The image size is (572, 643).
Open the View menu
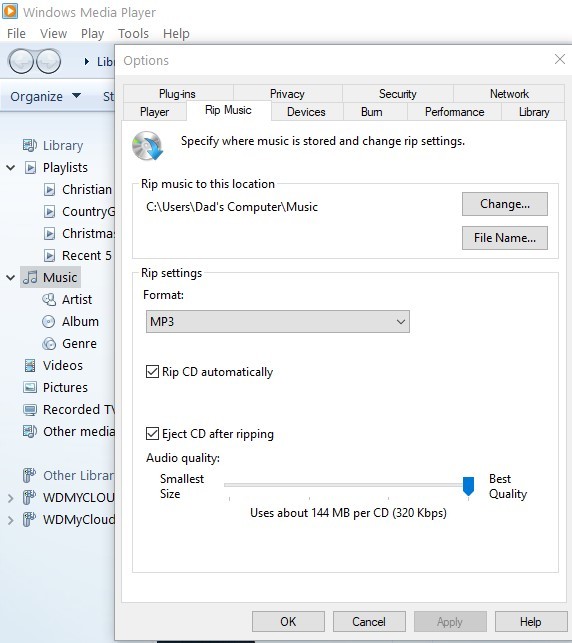pos(53,34)
